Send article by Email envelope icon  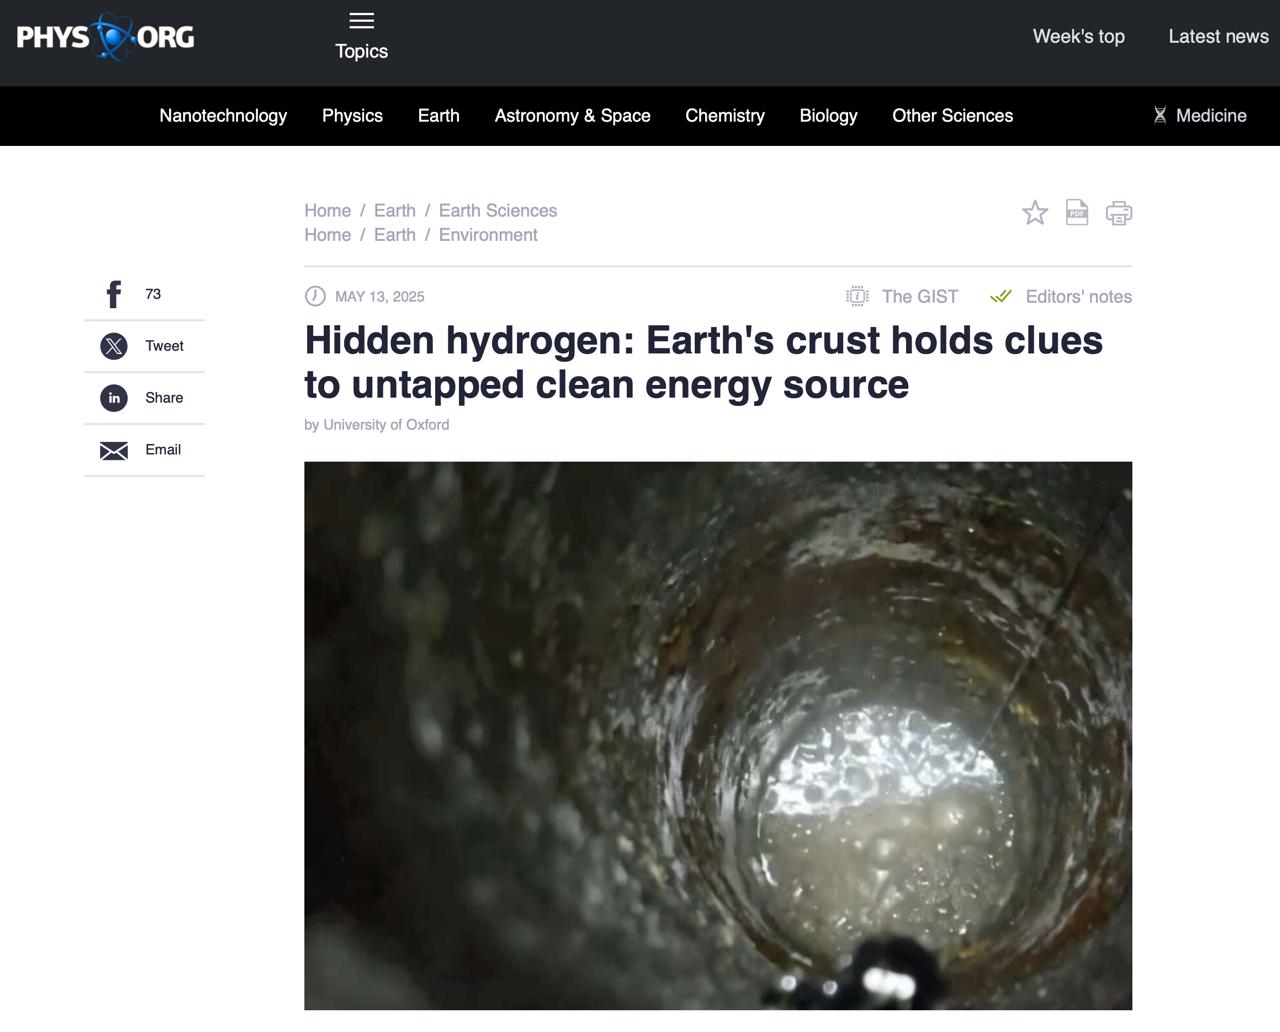114,450
